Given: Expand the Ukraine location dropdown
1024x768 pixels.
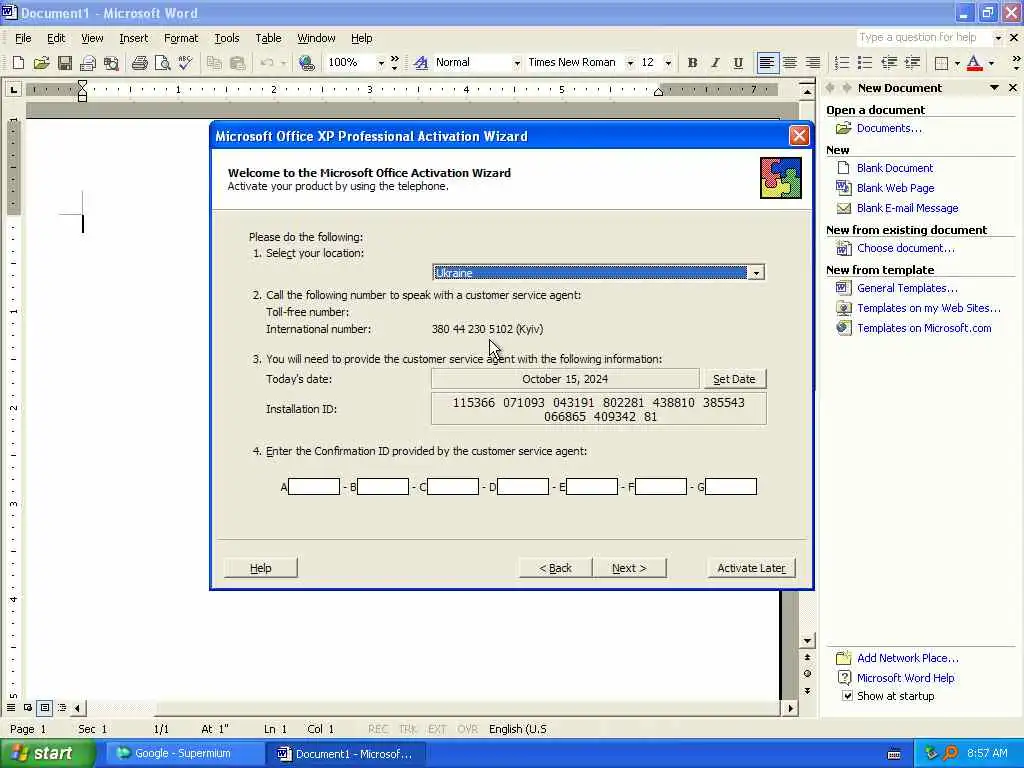Looking at the screenshot, I should pyautogui.click(x=756, y=273).
